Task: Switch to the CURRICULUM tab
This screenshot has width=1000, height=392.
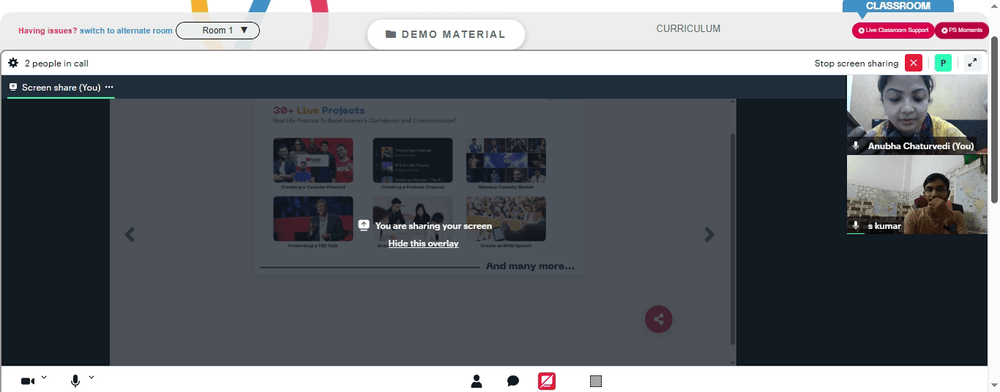Action: (688, 29)
